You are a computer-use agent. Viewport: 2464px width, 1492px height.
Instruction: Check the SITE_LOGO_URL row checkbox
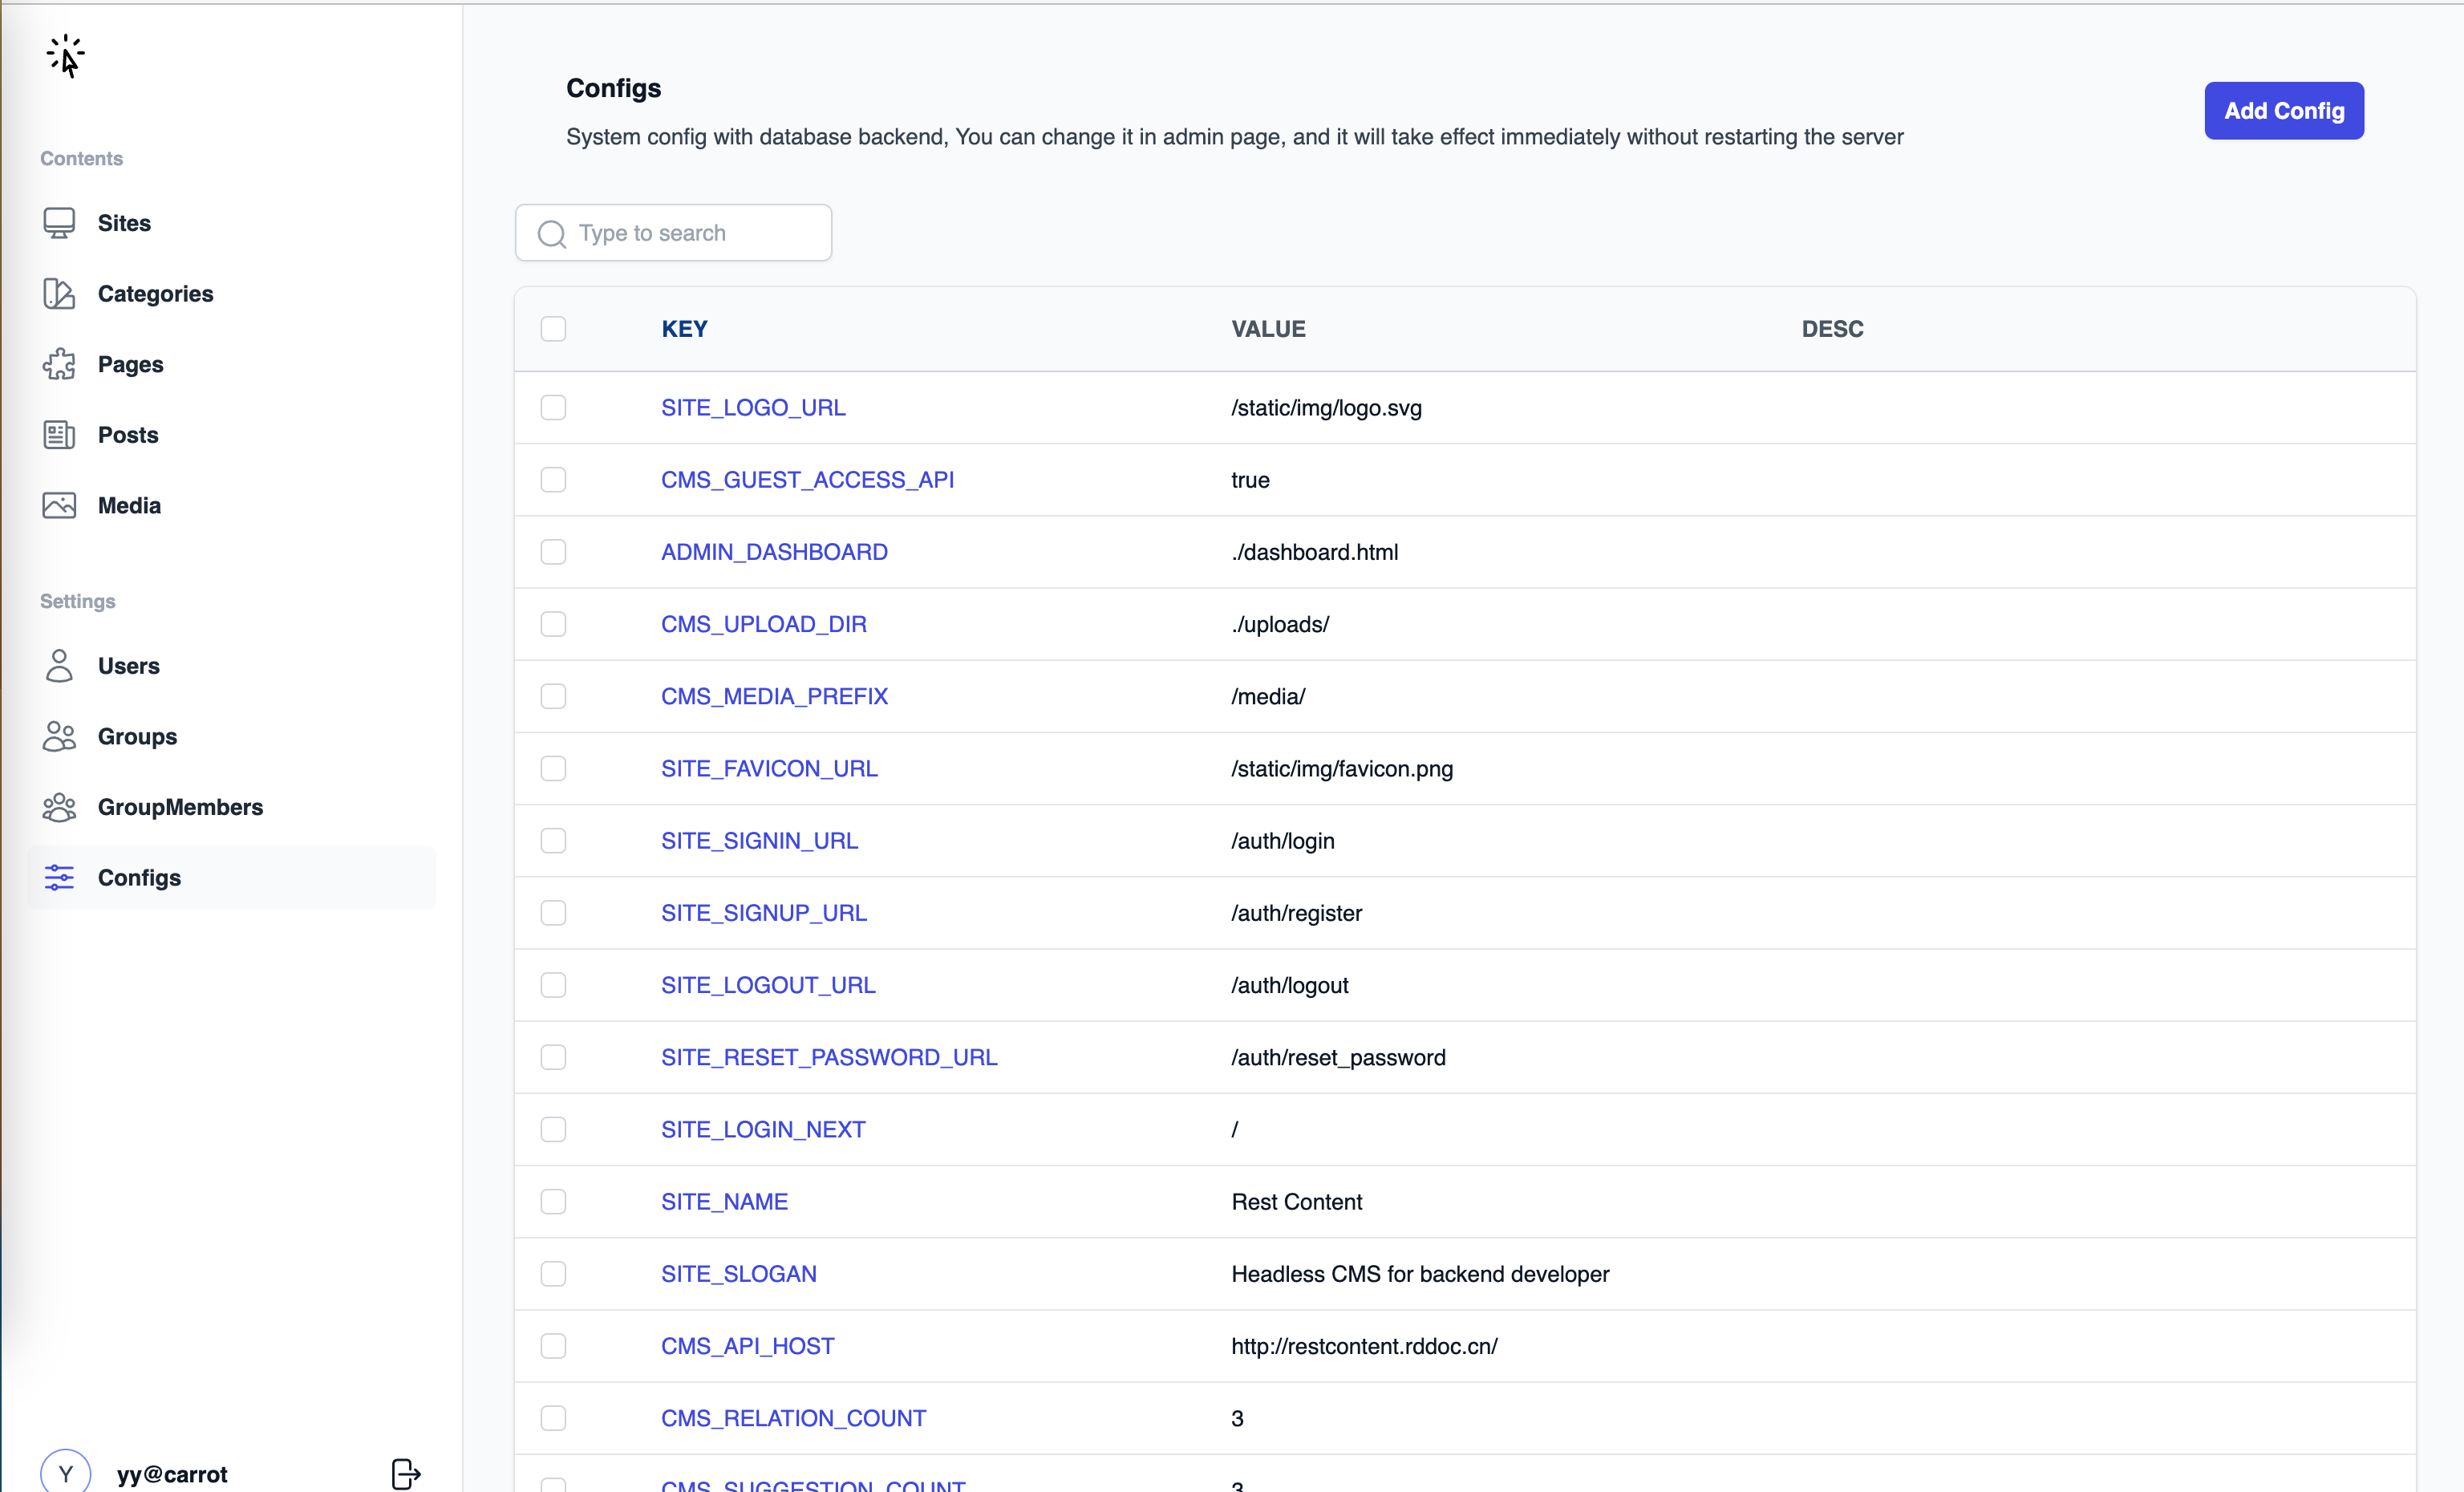pos(553,408)
